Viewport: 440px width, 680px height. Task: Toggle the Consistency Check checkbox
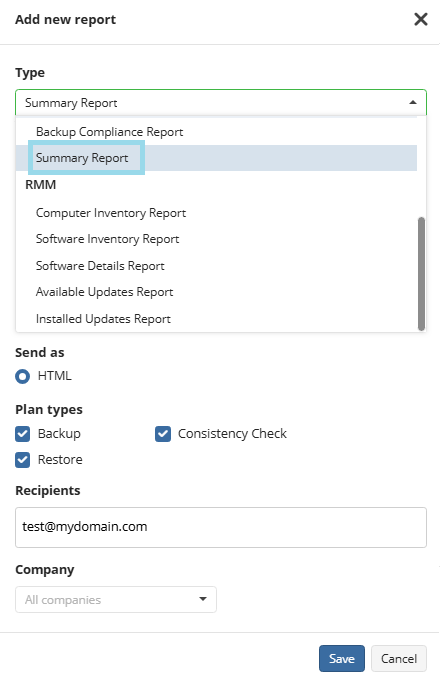pyautogui.click(x=163, y=434)
